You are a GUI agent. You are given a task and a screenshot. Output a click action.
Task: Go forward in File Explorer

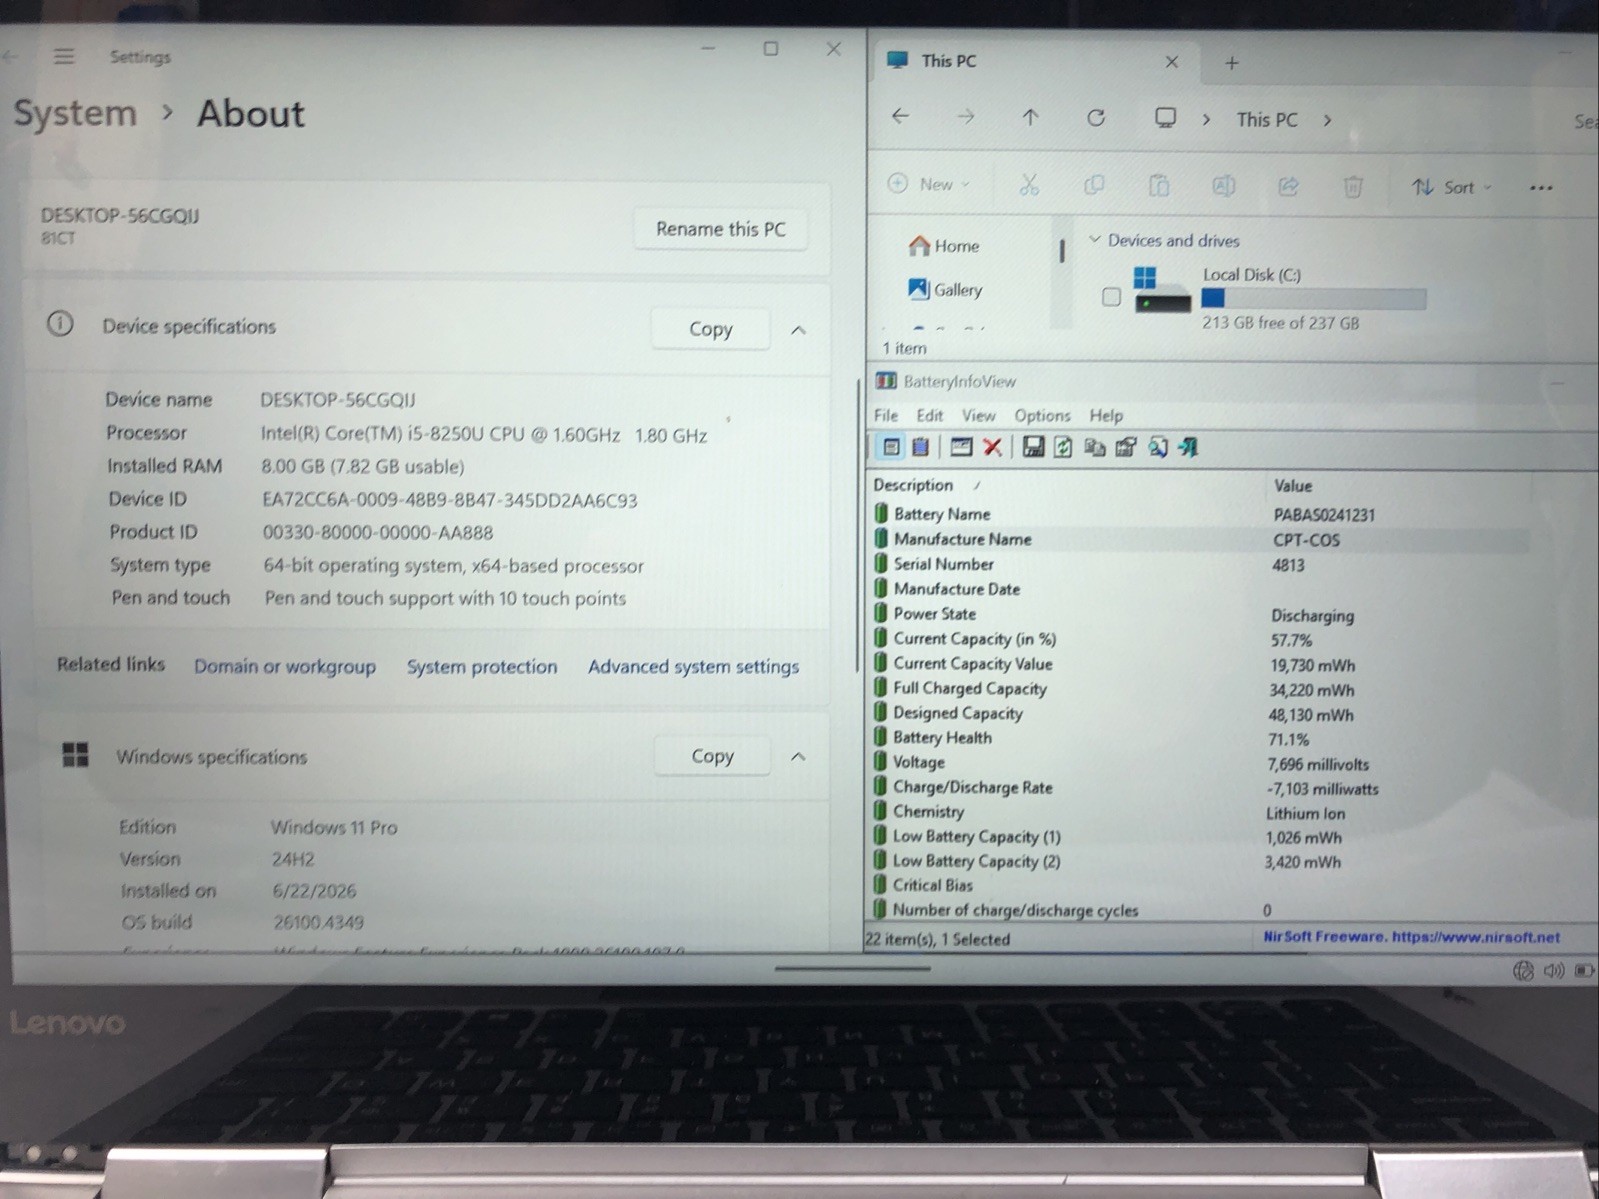pyautogui.click(x=965, y=117)
